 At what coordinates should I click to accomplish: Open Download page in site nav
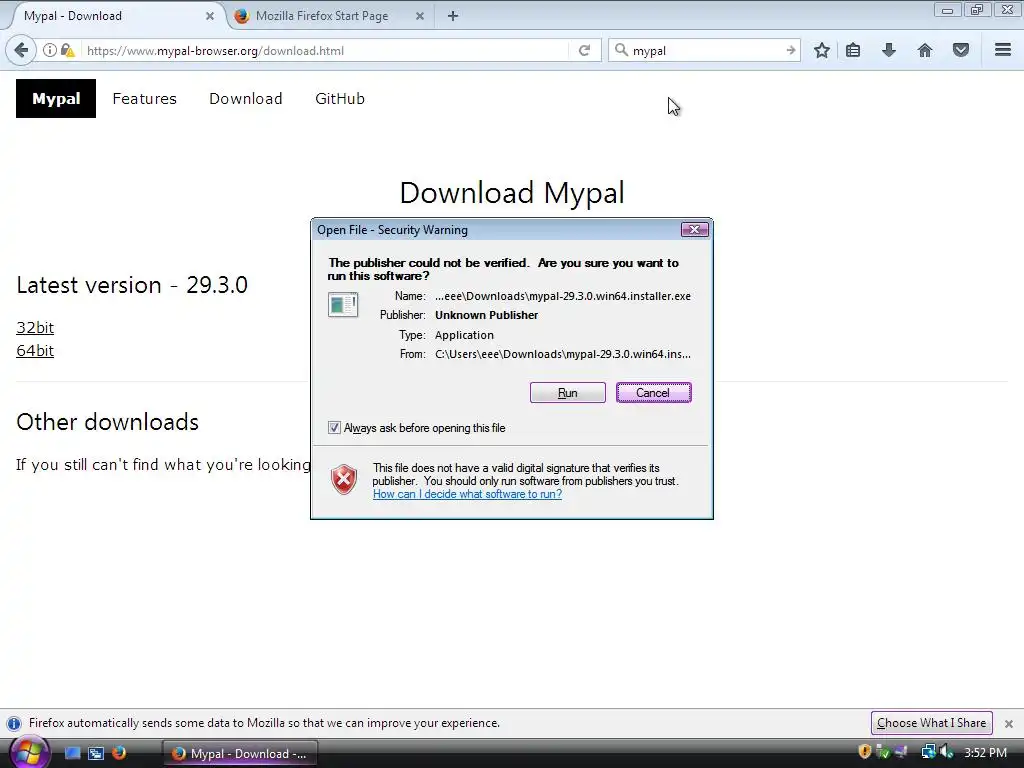tap(246, 99)
